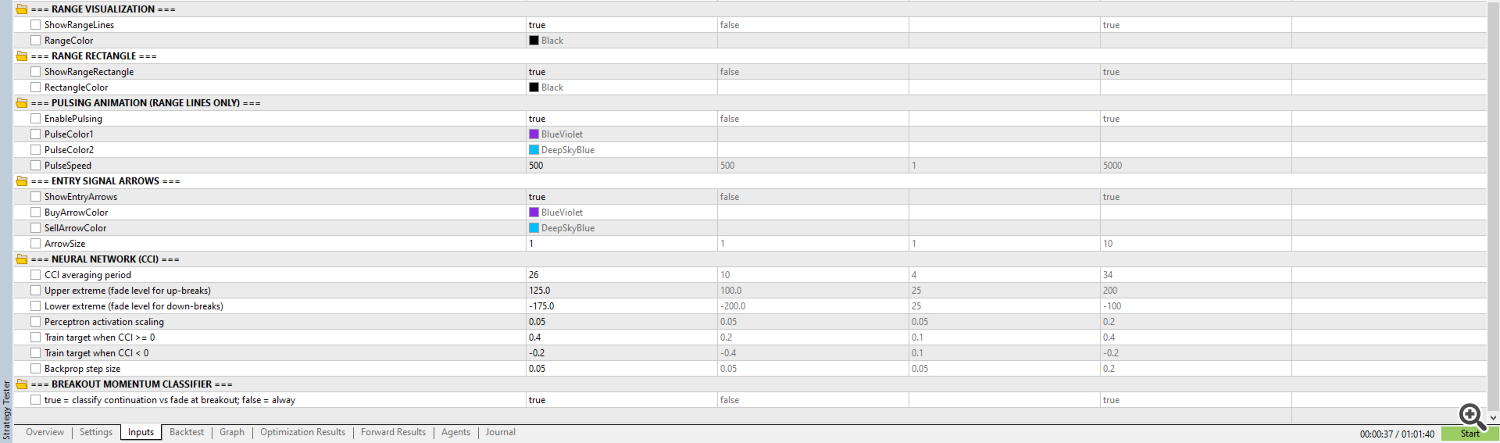1500x443 pixels.
Task: Click the BuyArrowColor BlueViolet swatch
Action: point(534,212)
